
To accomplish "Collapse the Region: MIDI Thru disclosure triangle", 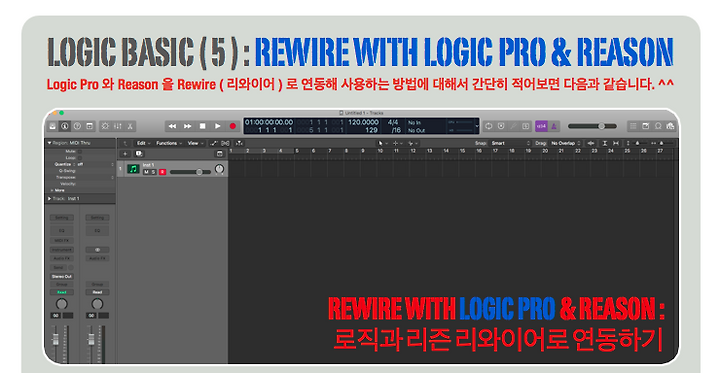I will pyautogui.click(x=49, y=143).
